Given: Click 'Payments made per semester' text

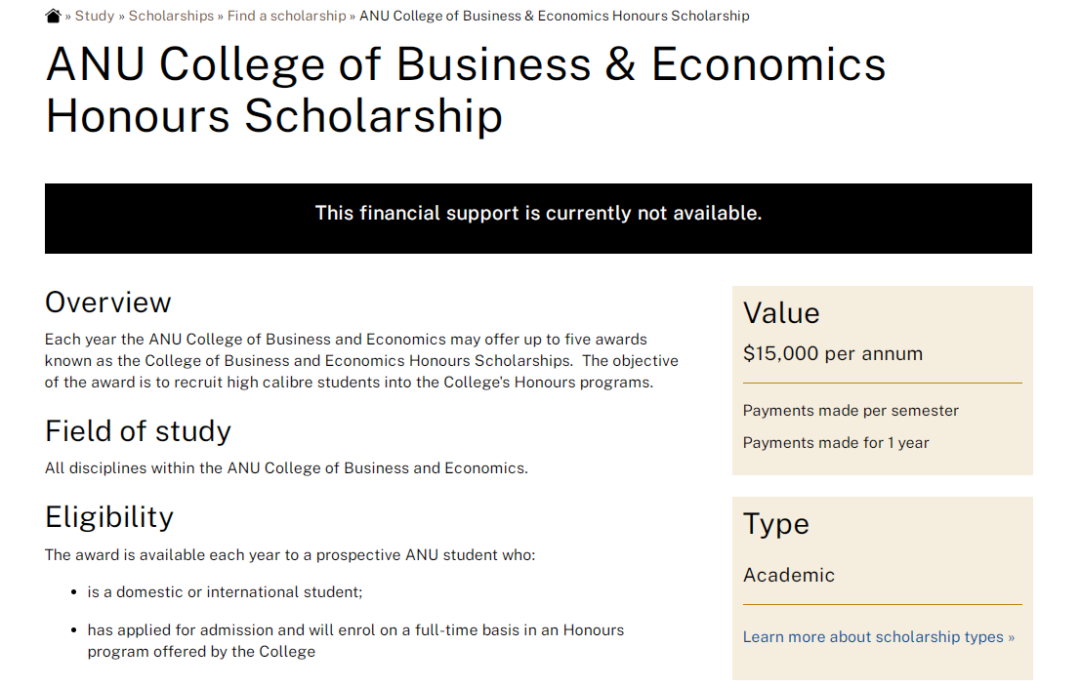Looking at the screenshot, I should tap(850, 411).
